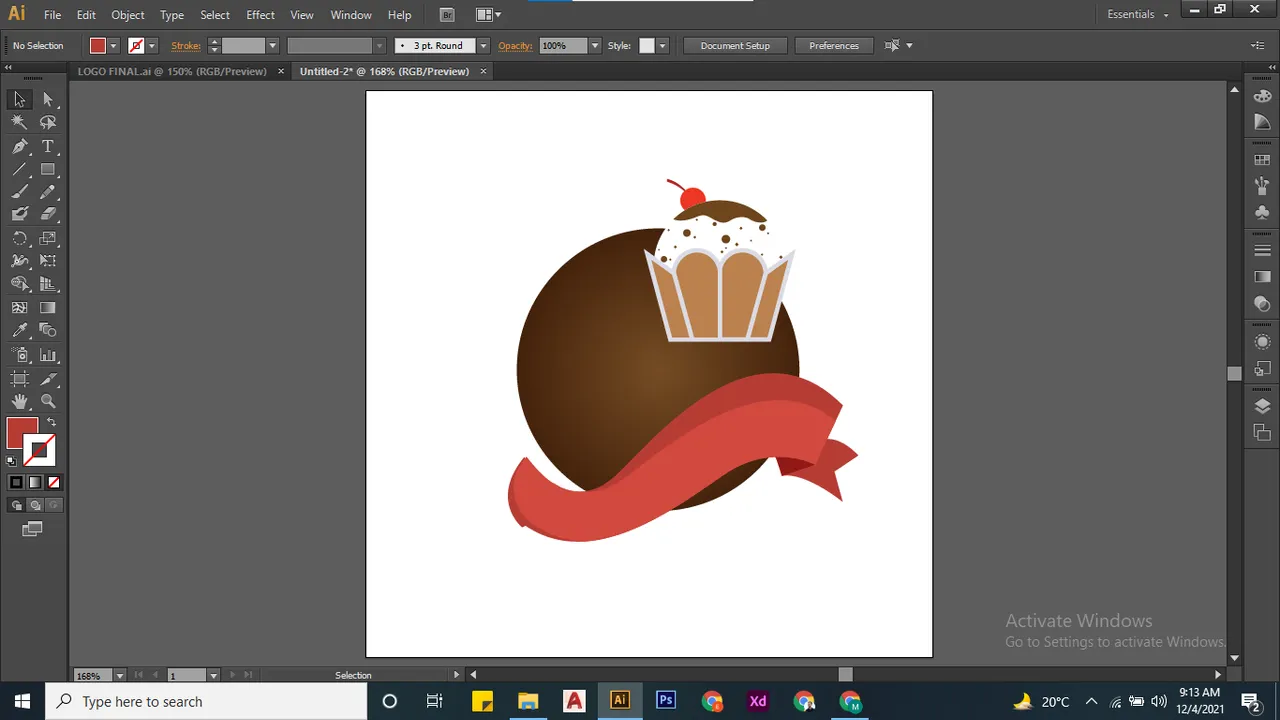The image size is (1280, 720).
Task: Open the graphic Style dropdown
Action: point(662,46)
